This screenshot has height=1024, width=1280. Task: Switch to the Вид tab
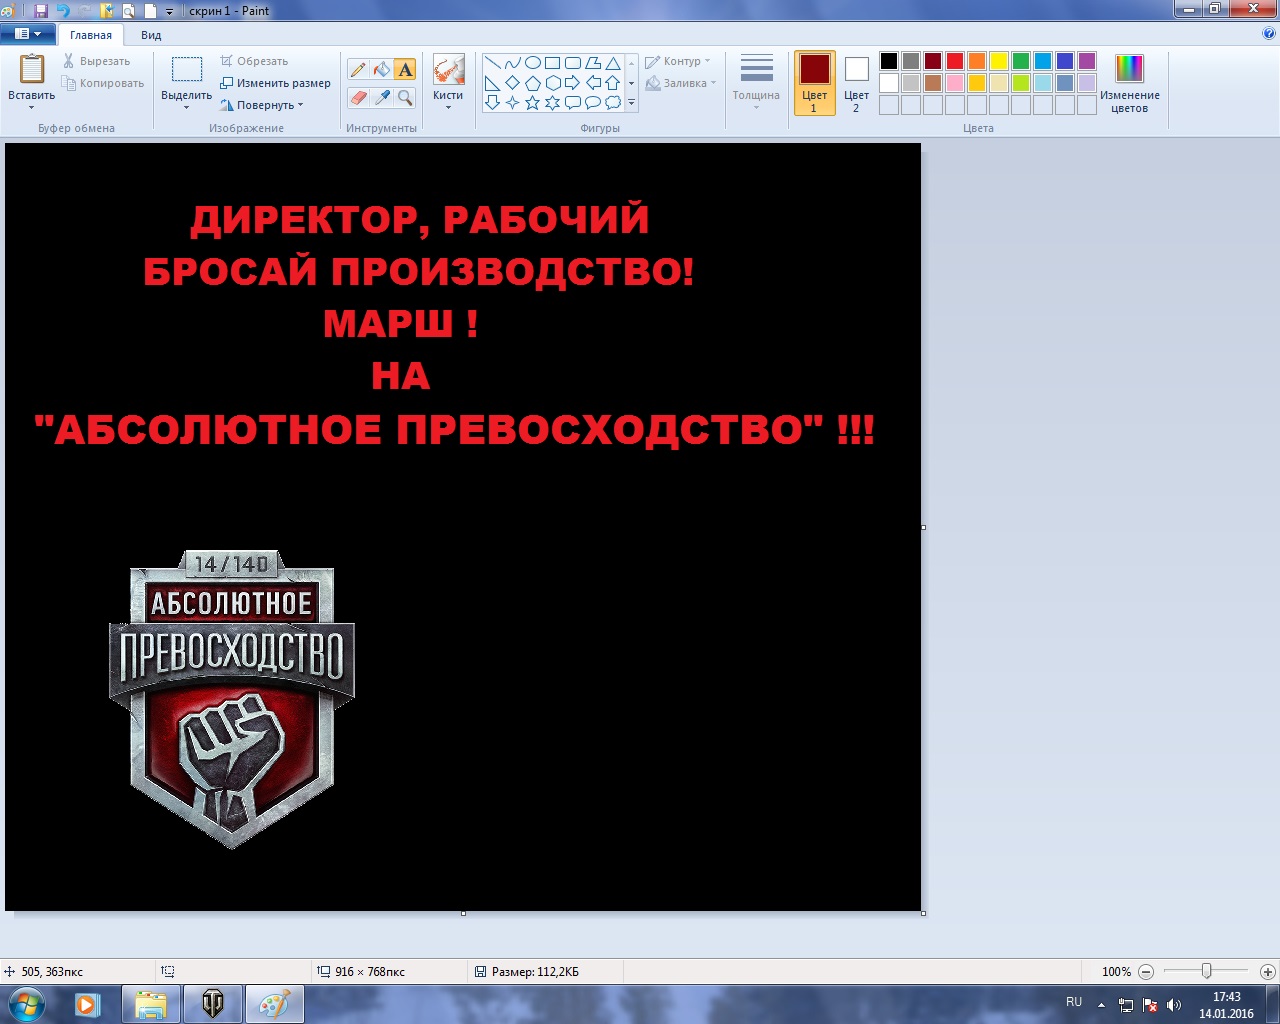151,35
